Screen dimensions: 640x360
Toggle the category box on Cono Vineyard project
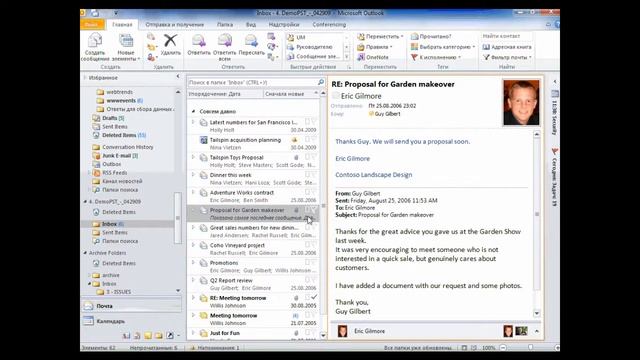tap(307, 244)
